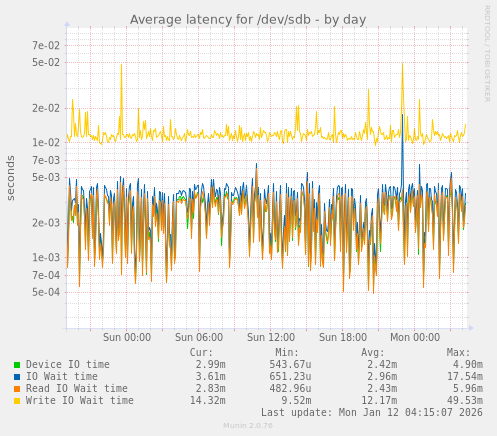Click the 'Munin 2.0.76' footer text
This screenshot has width=497, height=436.
point(248,426)
